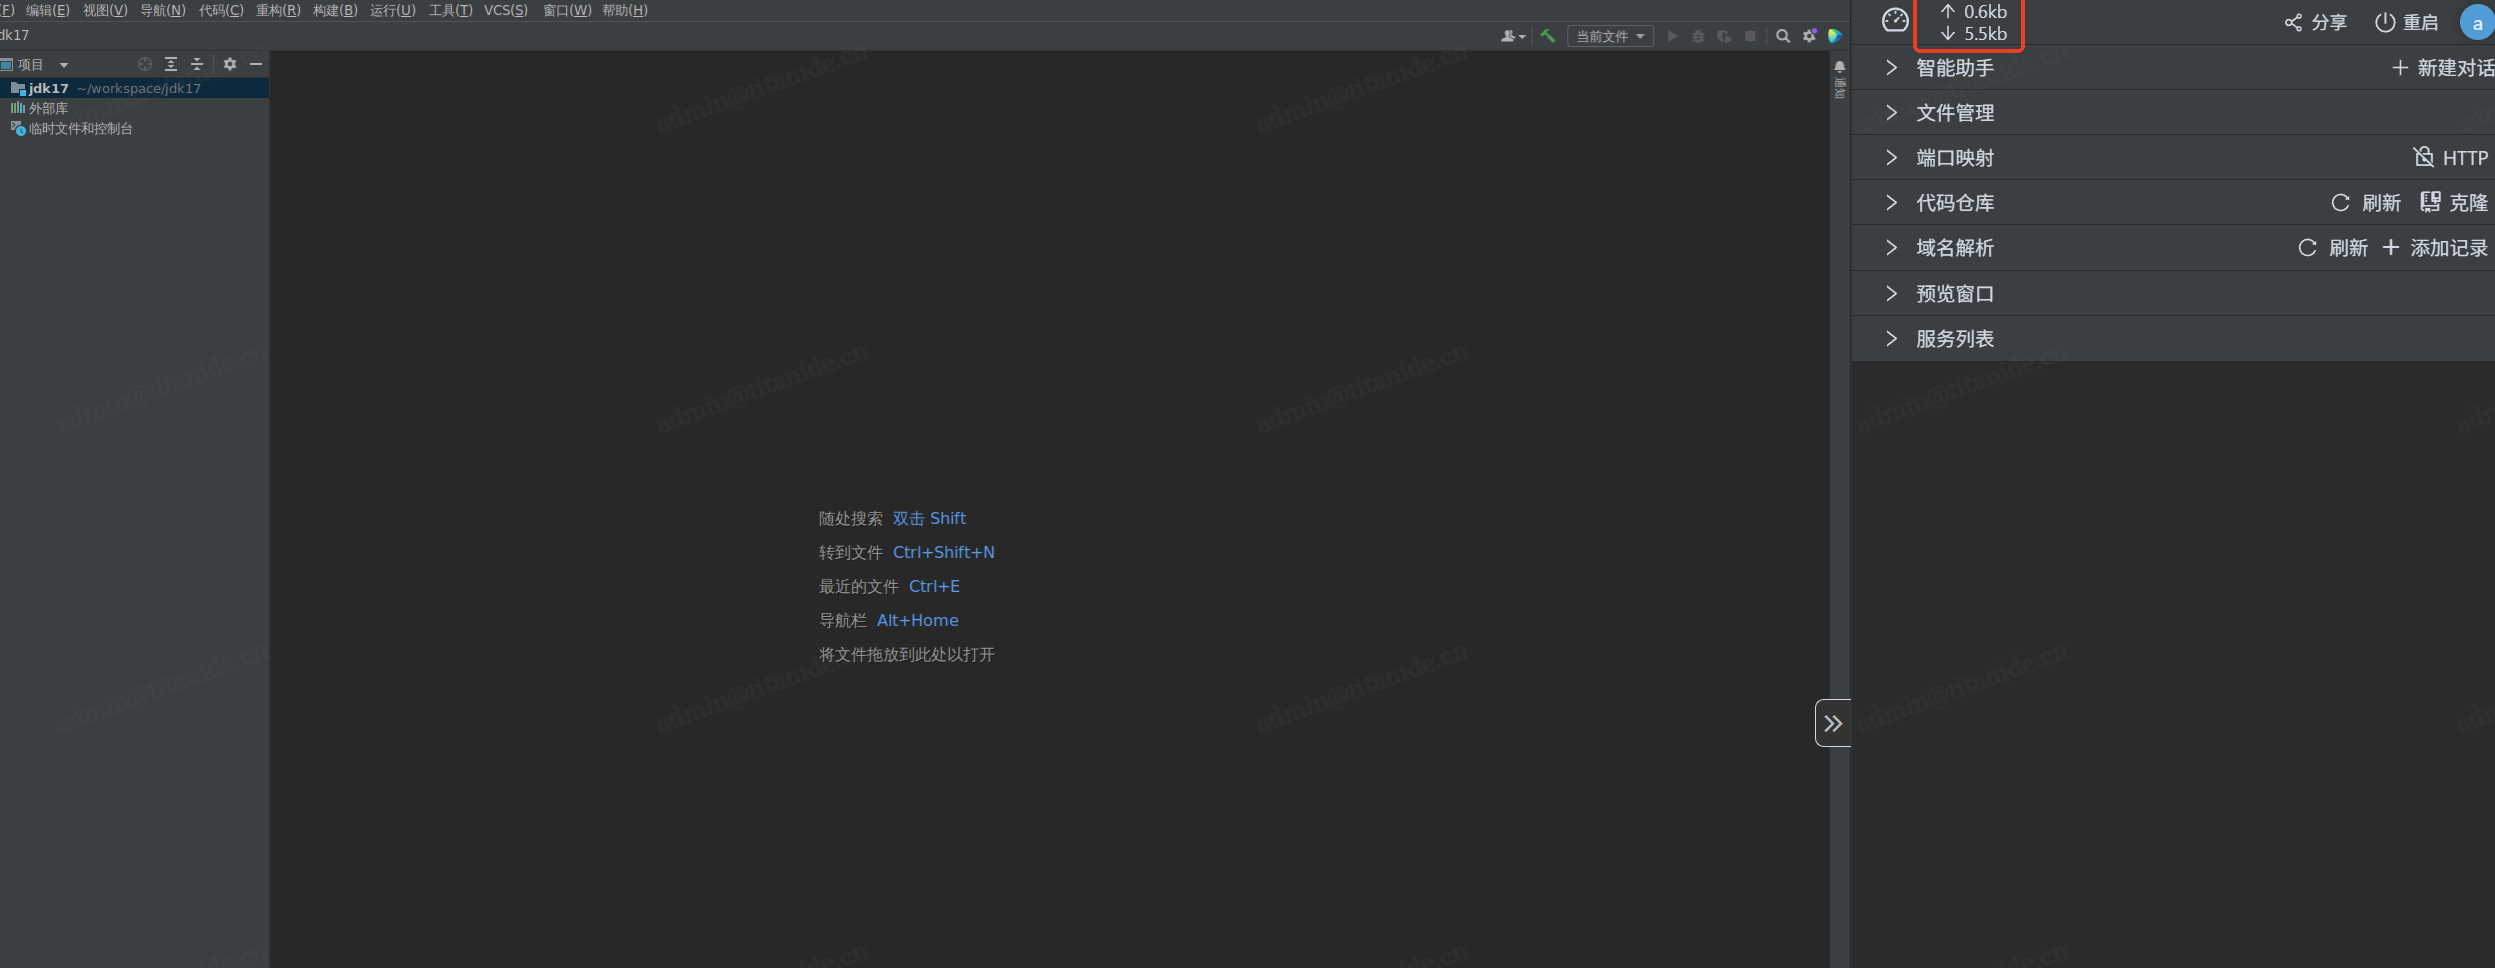Select the jdk17 project root in tree

tap(48, 88)
